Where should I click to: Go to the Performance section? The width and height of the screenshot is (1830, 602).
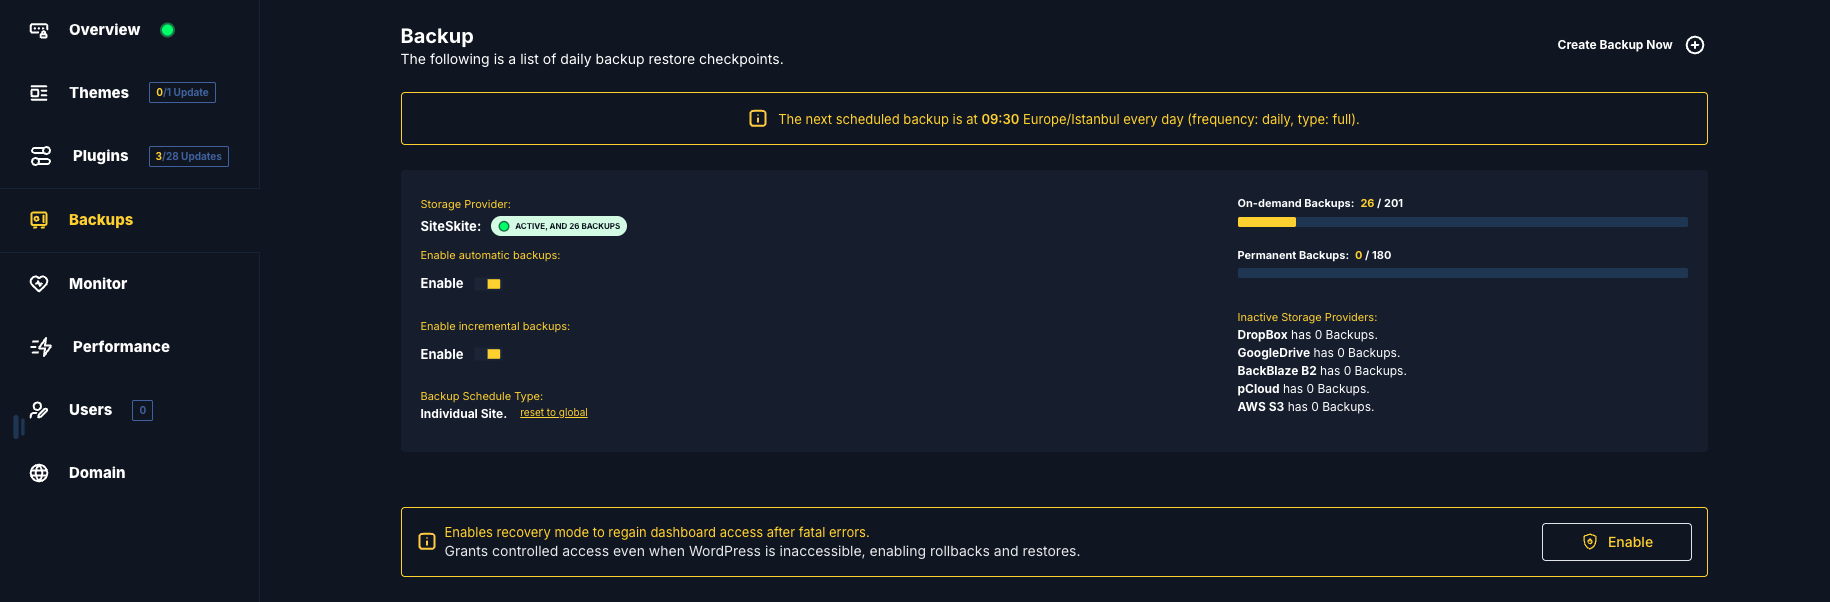121,347
